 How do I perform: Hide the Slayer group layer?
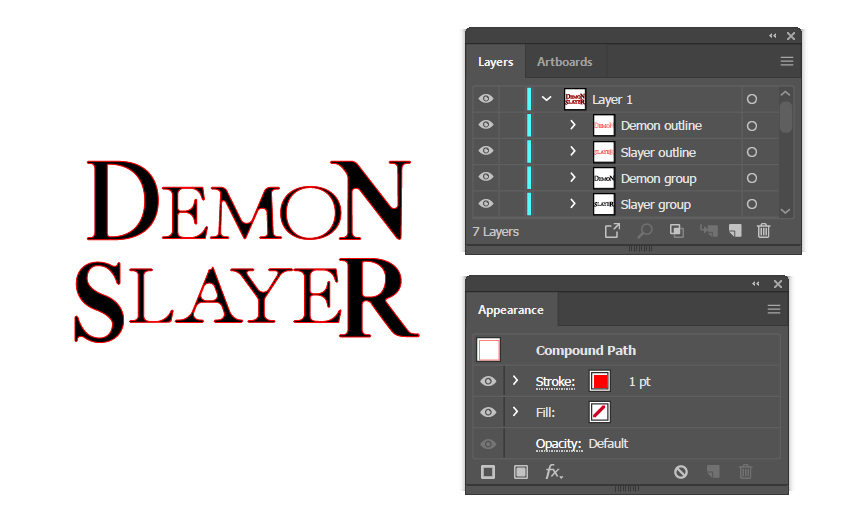click(x=486, y=203)
